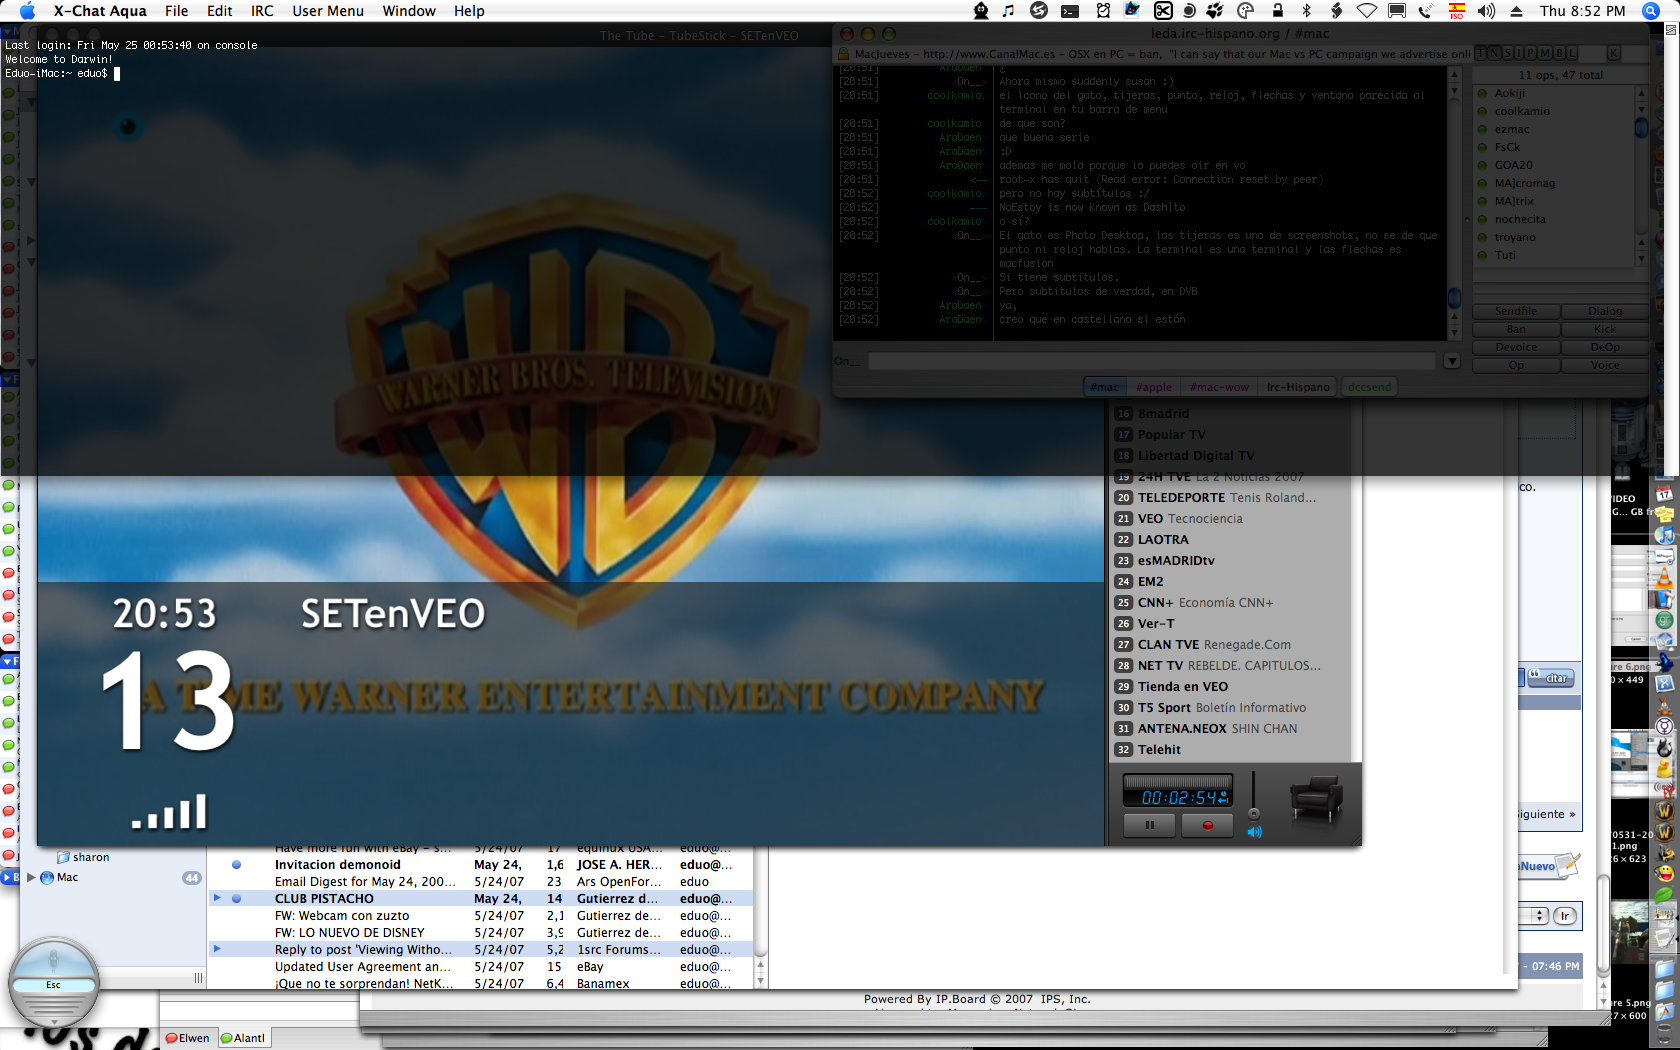Click the eject menu bar icon
The height and width of the screenshot is (1050, 1680).
(x=1517, y=11)
